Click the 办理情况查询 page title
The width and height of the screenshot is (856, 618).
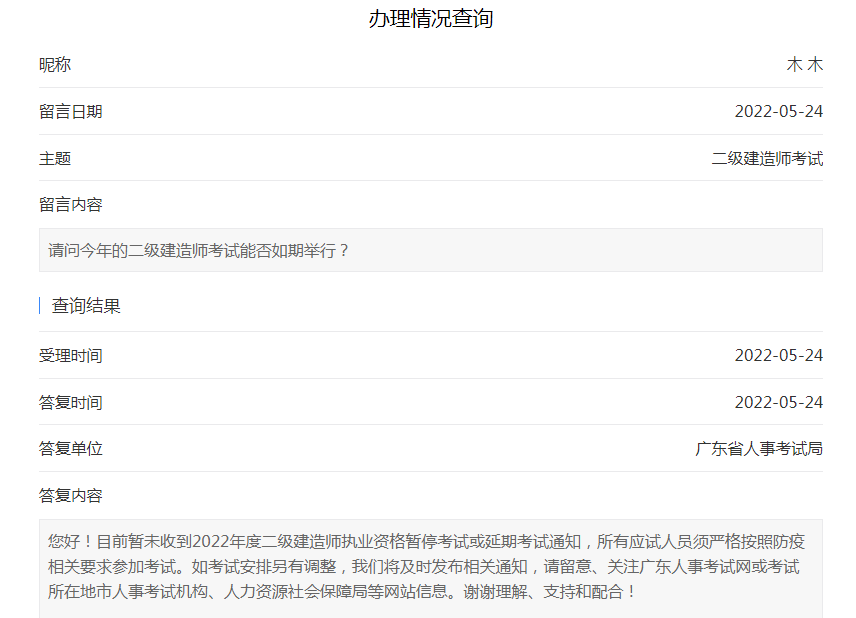pyautogui.click(x=431, y=19)
